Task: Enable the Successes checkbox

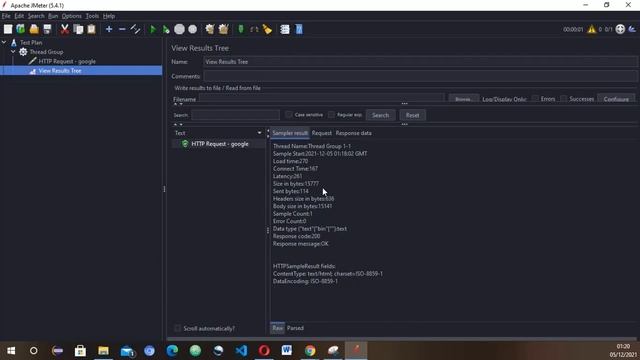Action: tap(563, 99)
